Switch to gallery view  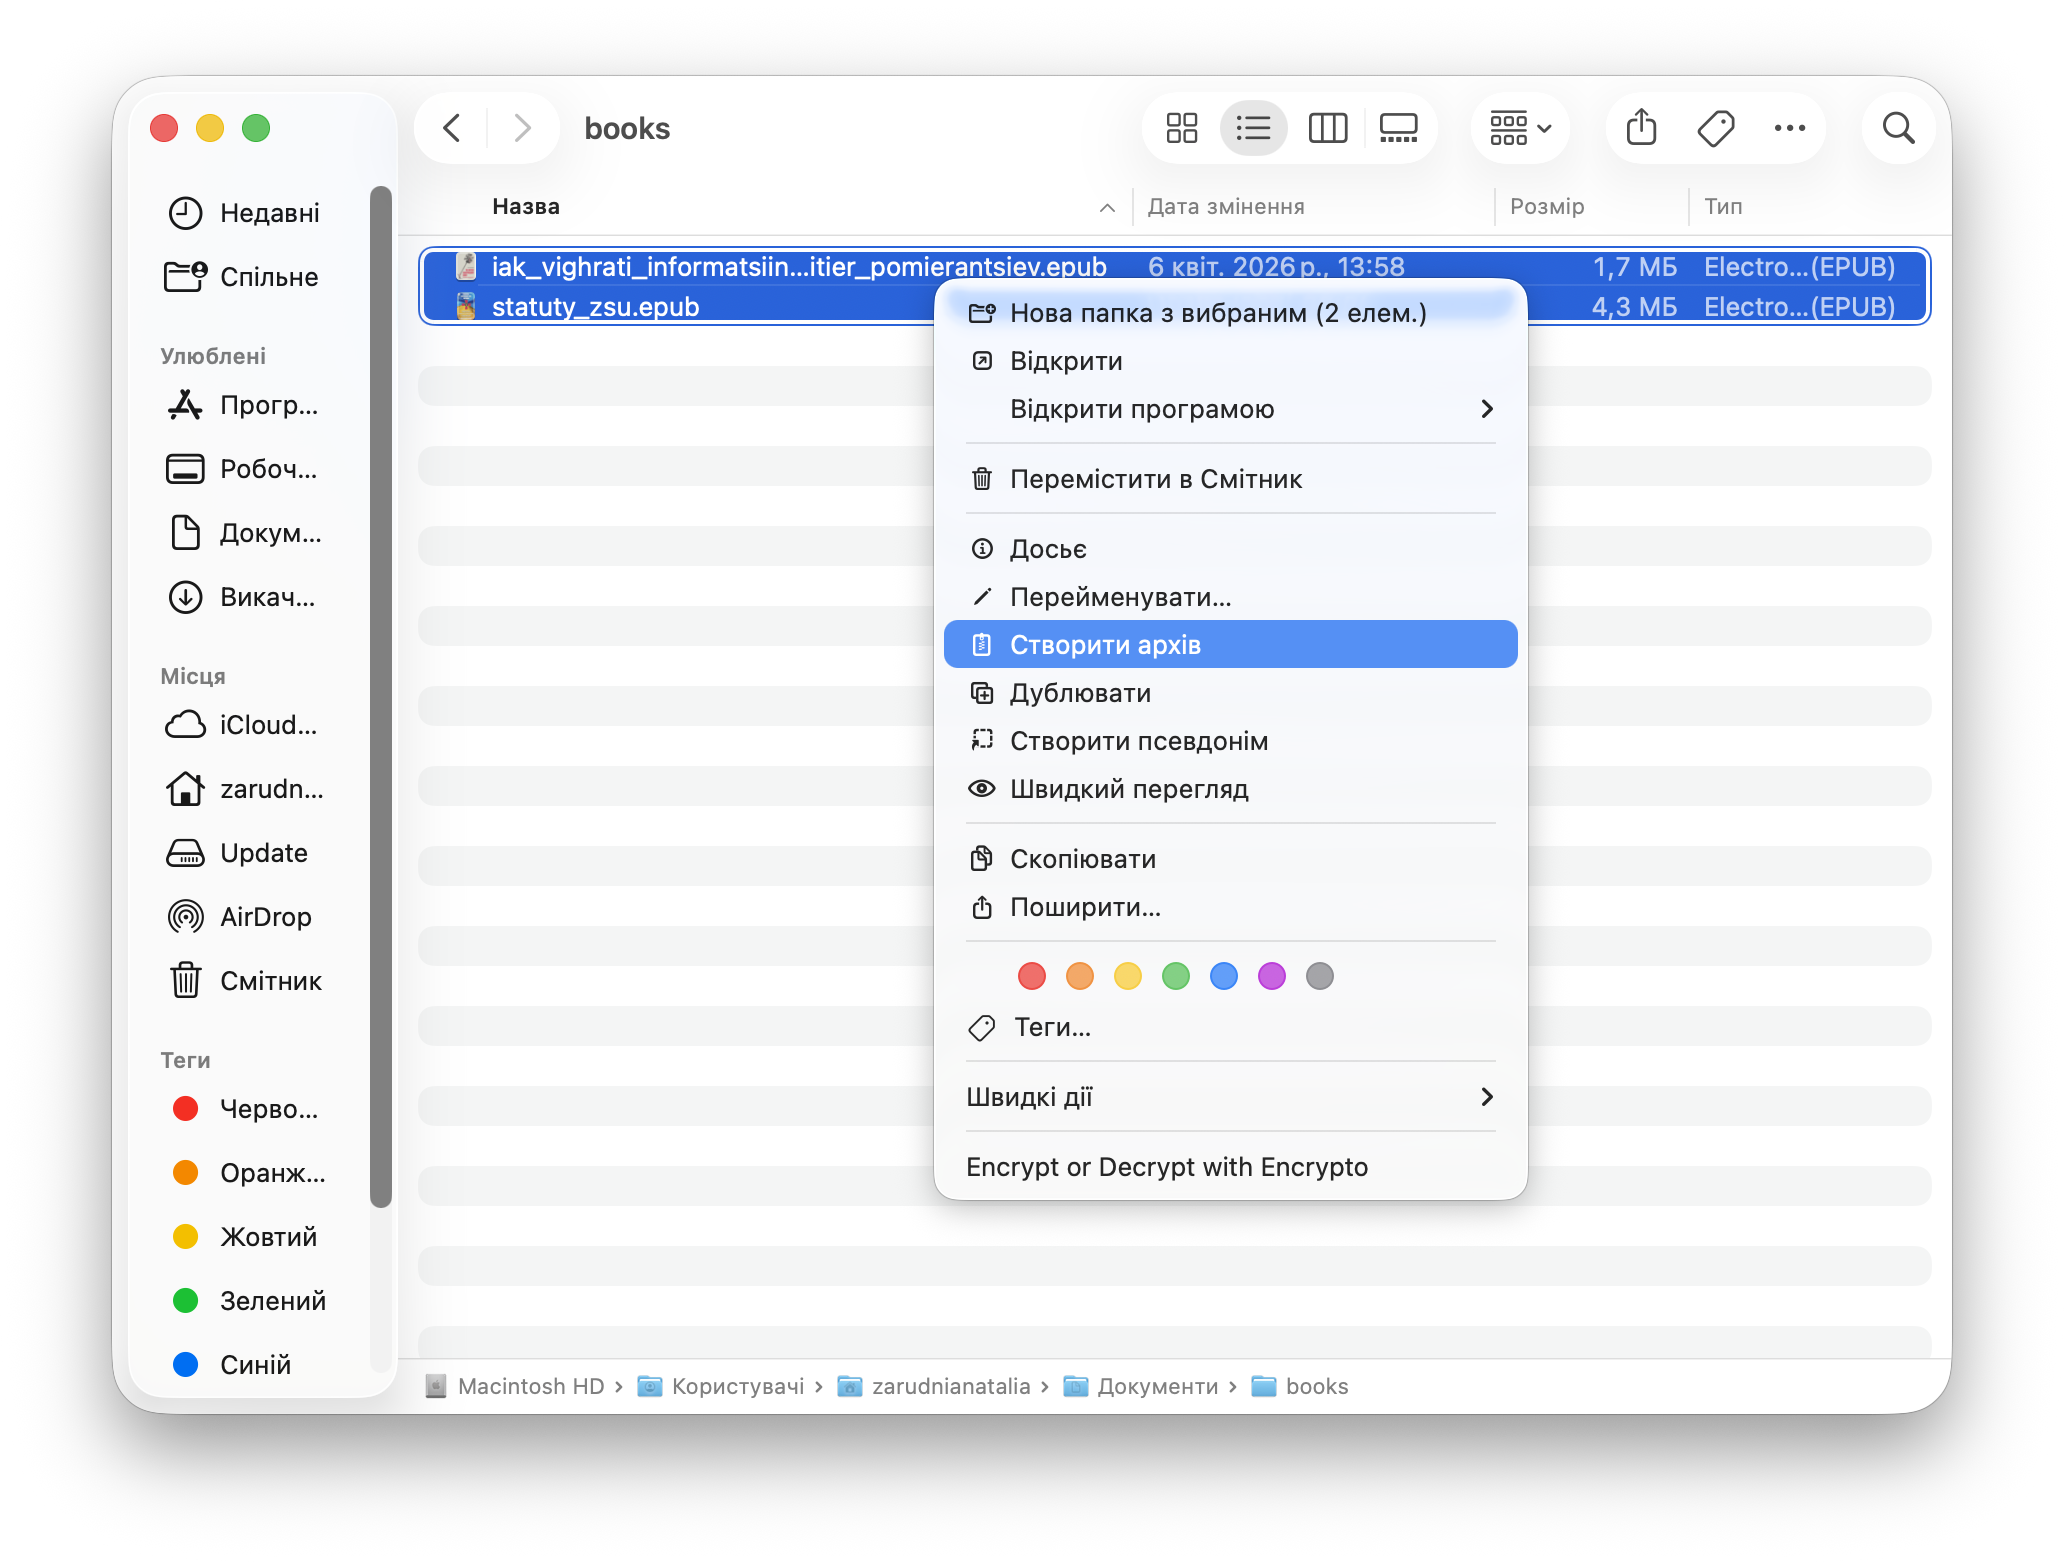coord(1398,128)
